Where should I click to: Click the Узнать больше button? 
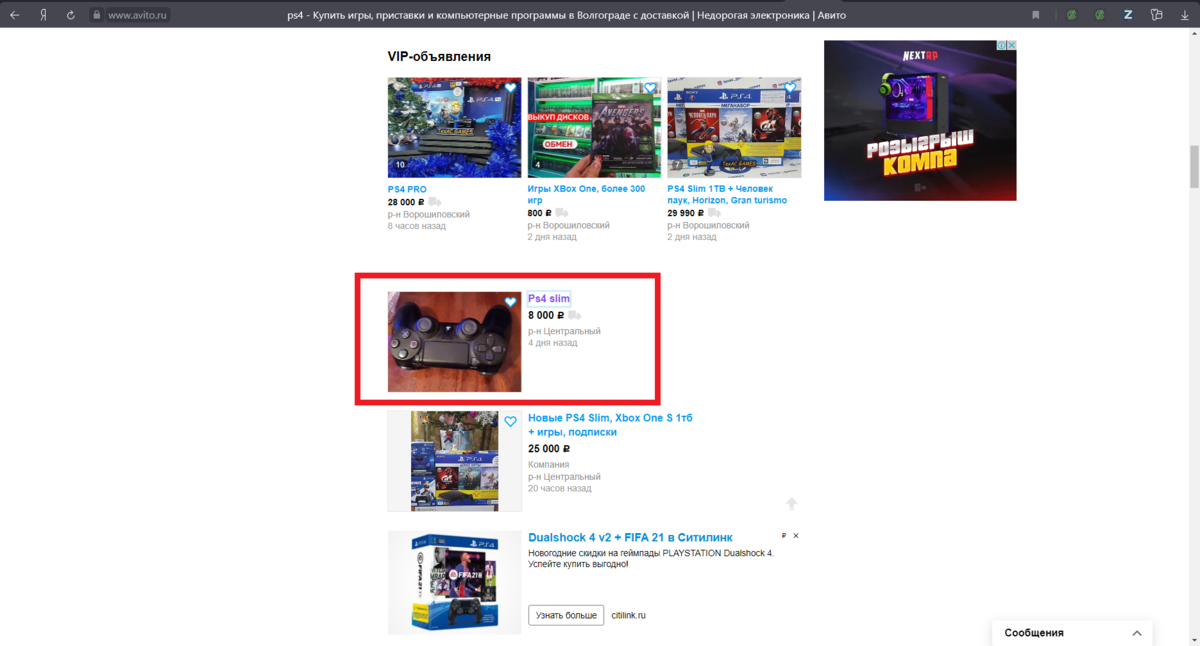(x=566, y=615)
